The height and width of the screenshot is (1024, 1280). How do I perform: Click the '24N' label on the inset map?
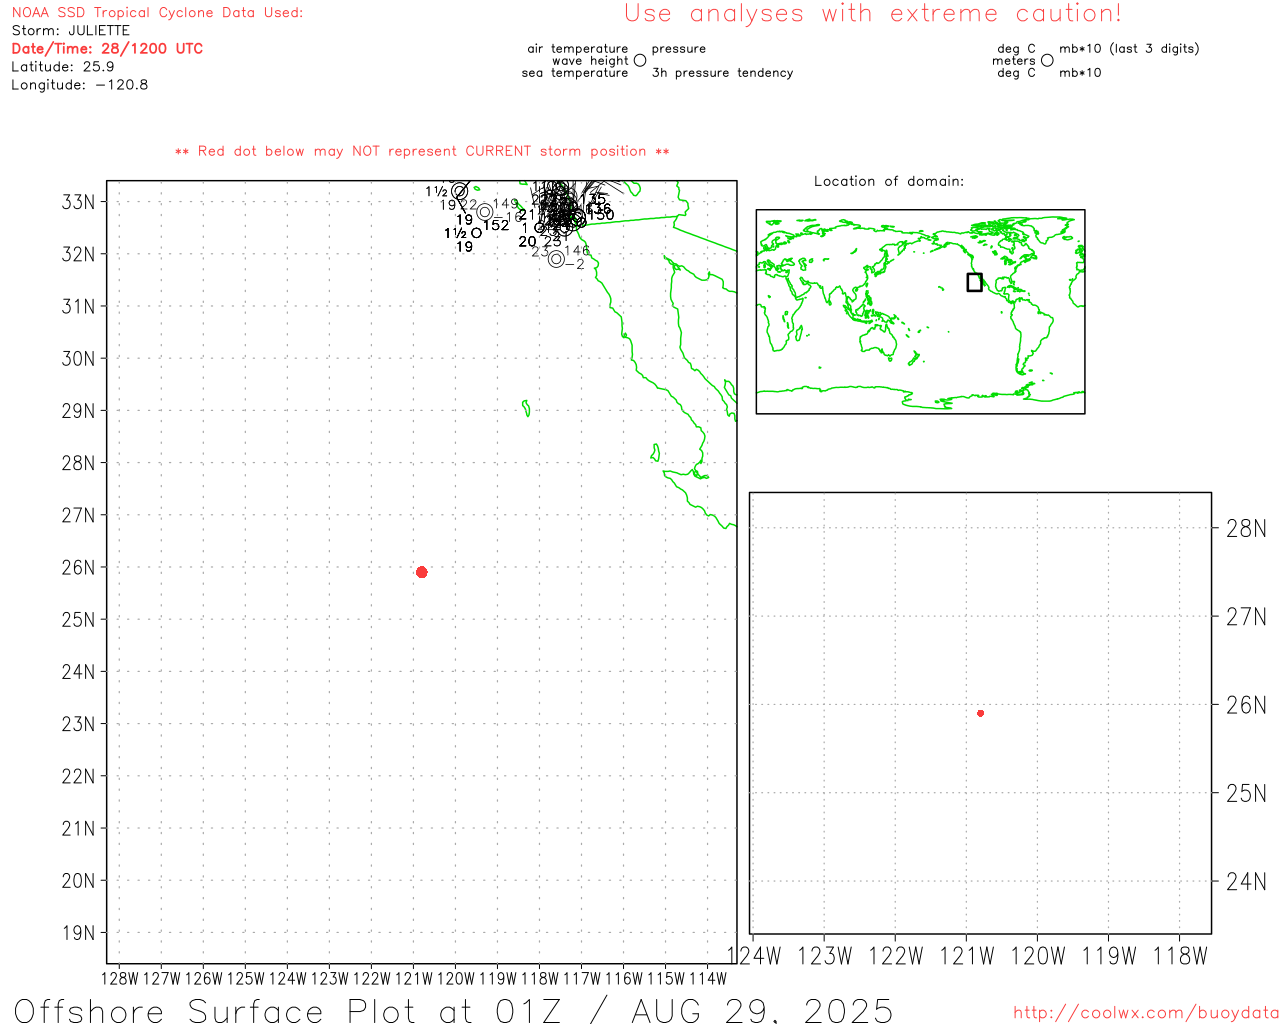[x=1246, y=881]
